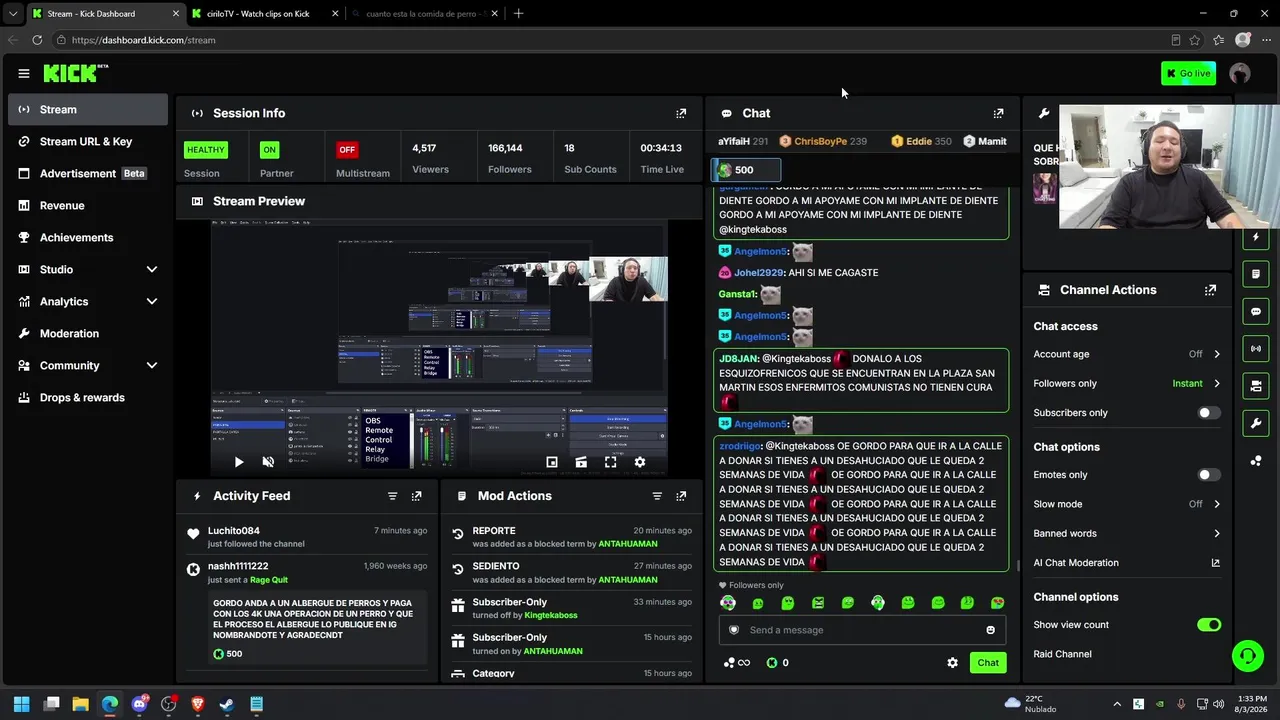Filter the Mod Actions list
The height and width of the screenshot is (720, 1280).
tap(657, 496)
